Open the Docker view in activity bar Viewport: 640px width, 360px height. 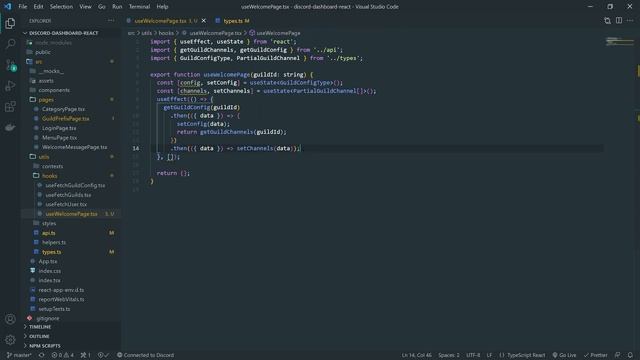pyautogui.click(x=10, y=127)
